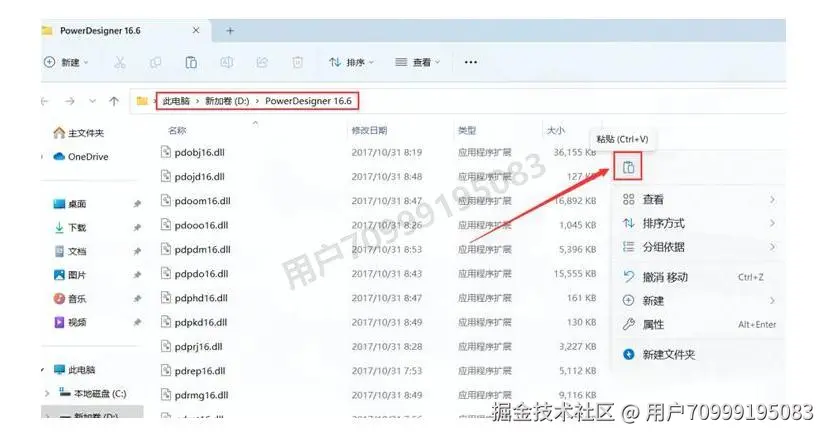The height and width of the screenshot is (438, 828).
Task: Open 文档 in the sidebar
Action: (x=70, y=251)
